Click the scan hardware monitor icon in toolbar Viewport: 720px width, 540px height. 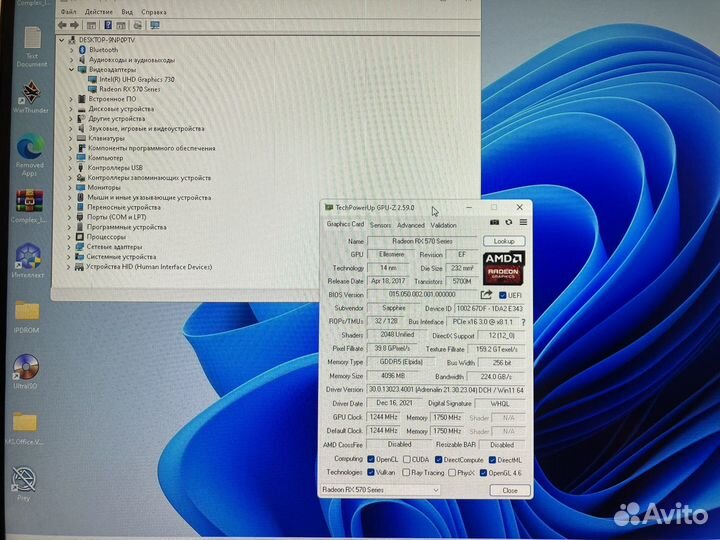pos(155,25)
